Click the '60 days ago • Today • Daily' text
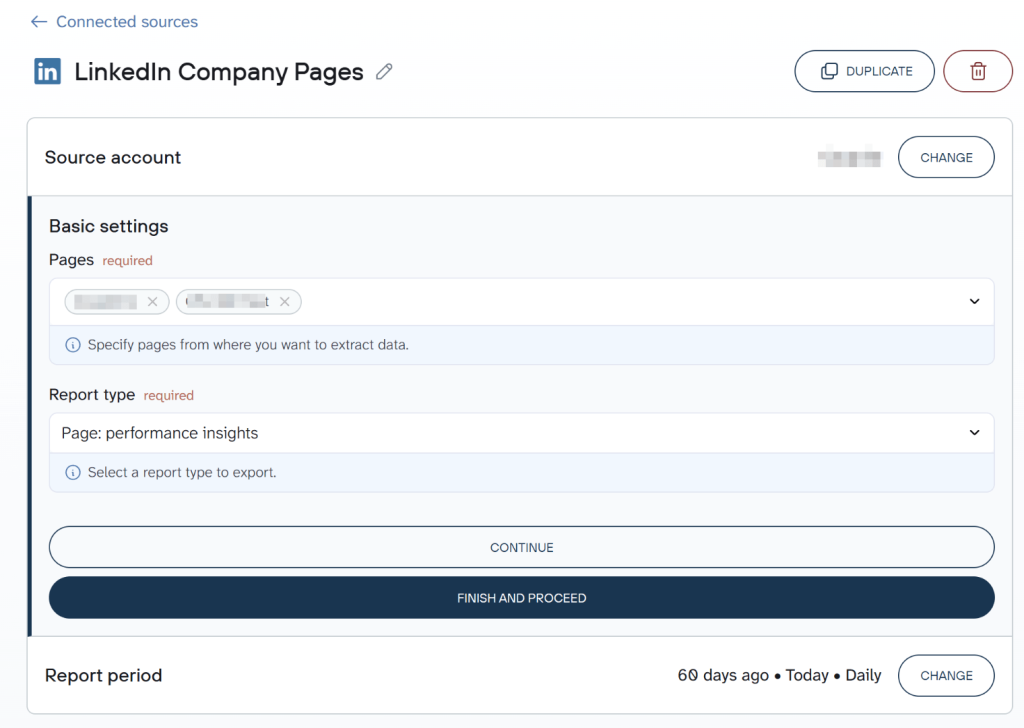The width and height of the screenshot is (1024, 728). pyautogui.click(x=779, y=675)
